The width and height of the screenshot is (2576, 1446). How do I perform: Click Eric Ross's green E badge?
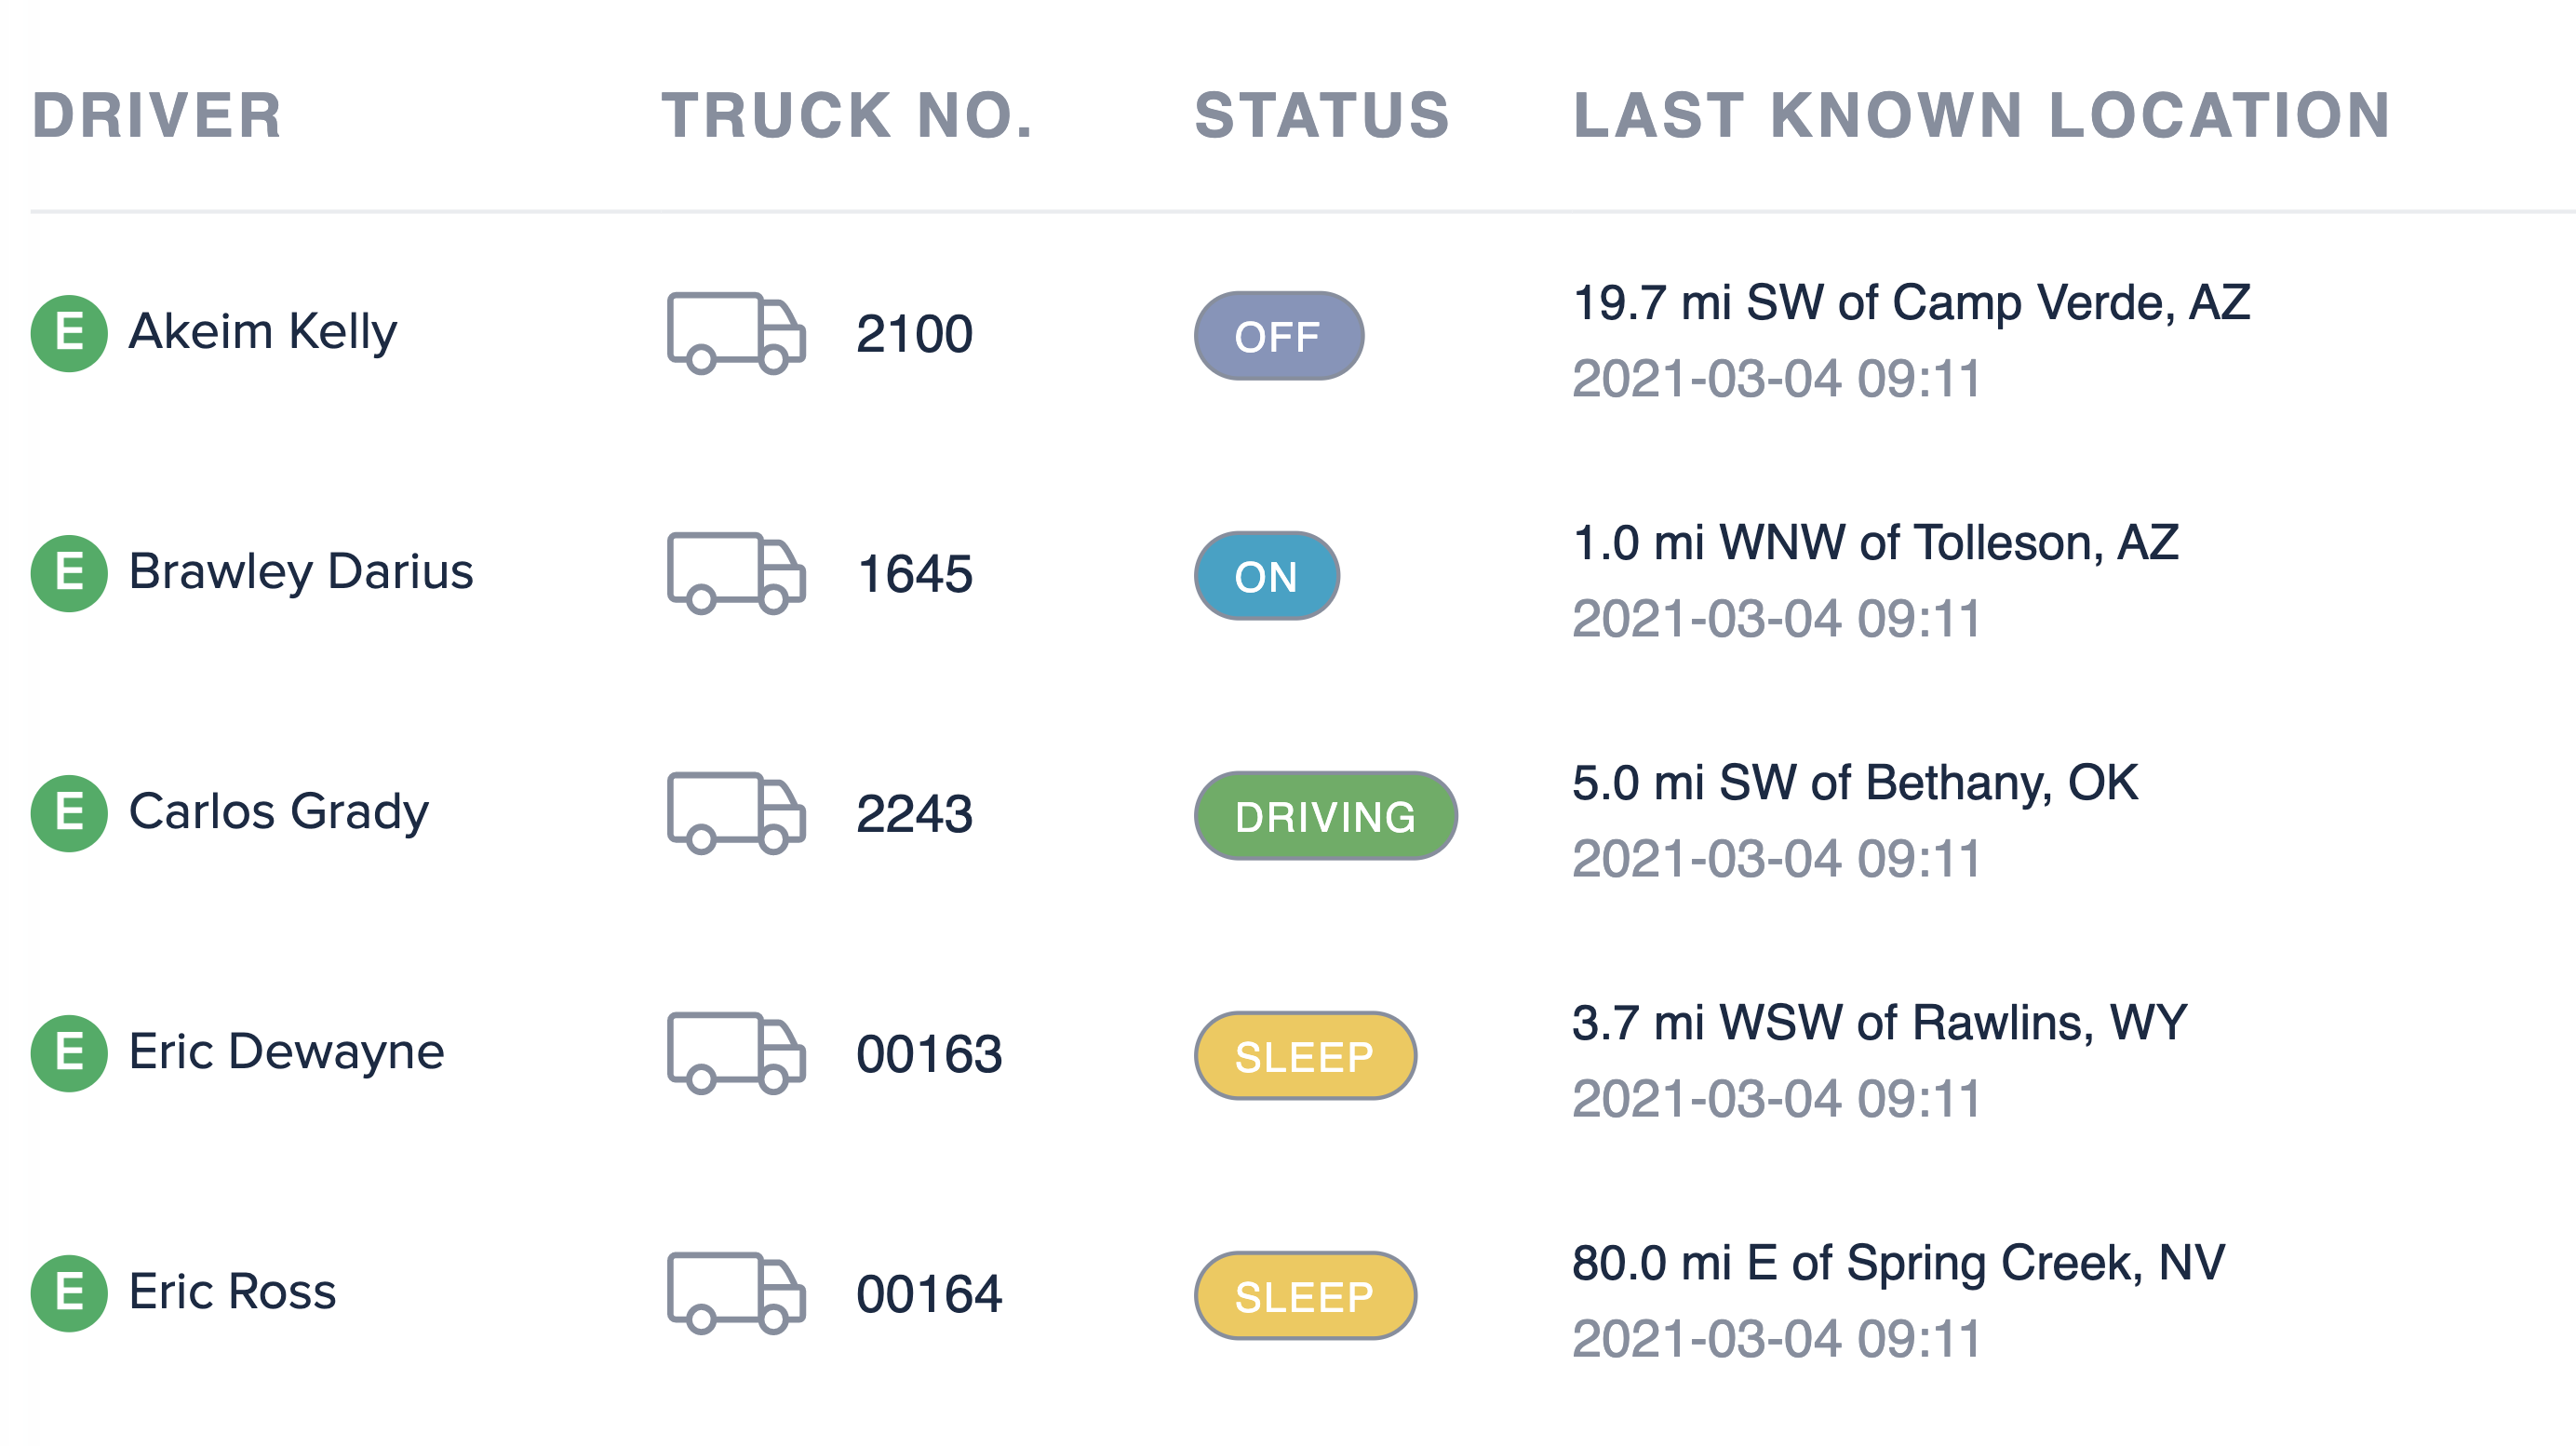pyautogui.click(x=69, y=1294)
